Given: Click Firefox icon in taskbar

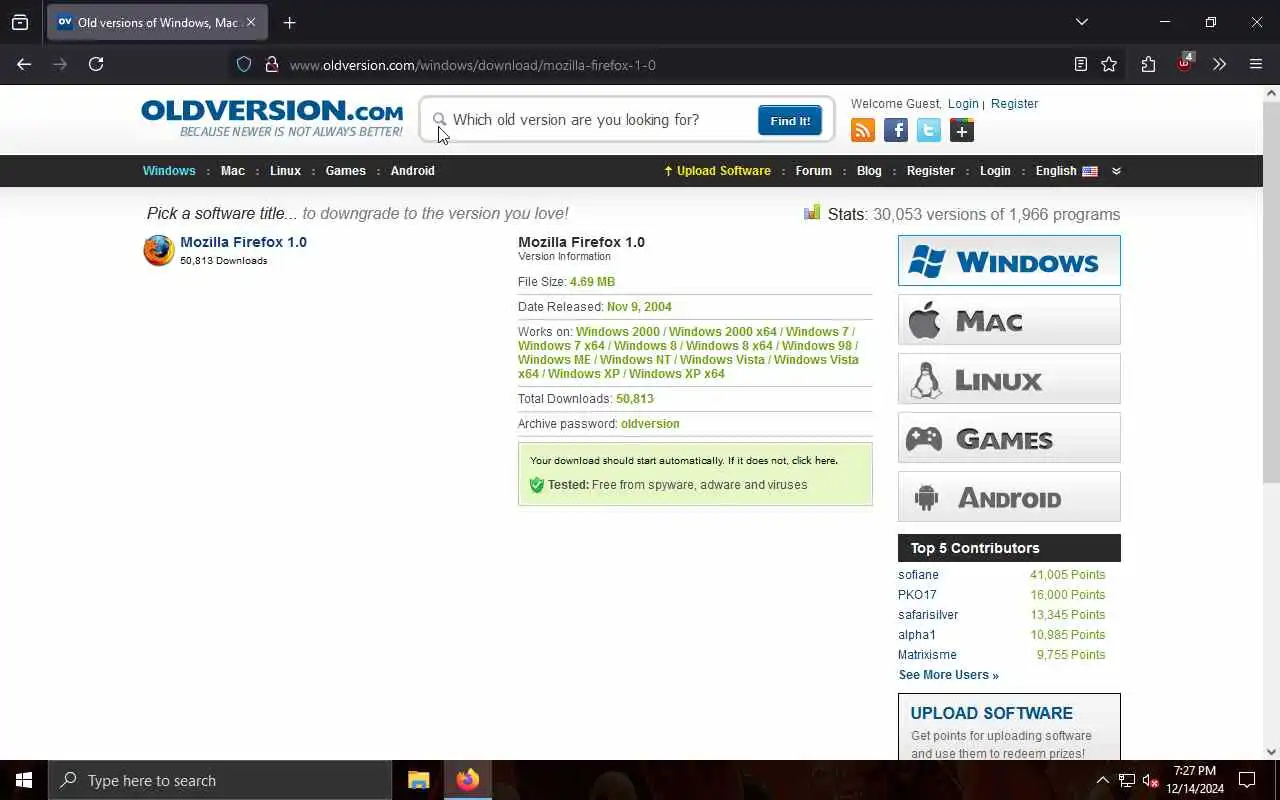Looking at the screenshot, I should [x=468, y=780].
